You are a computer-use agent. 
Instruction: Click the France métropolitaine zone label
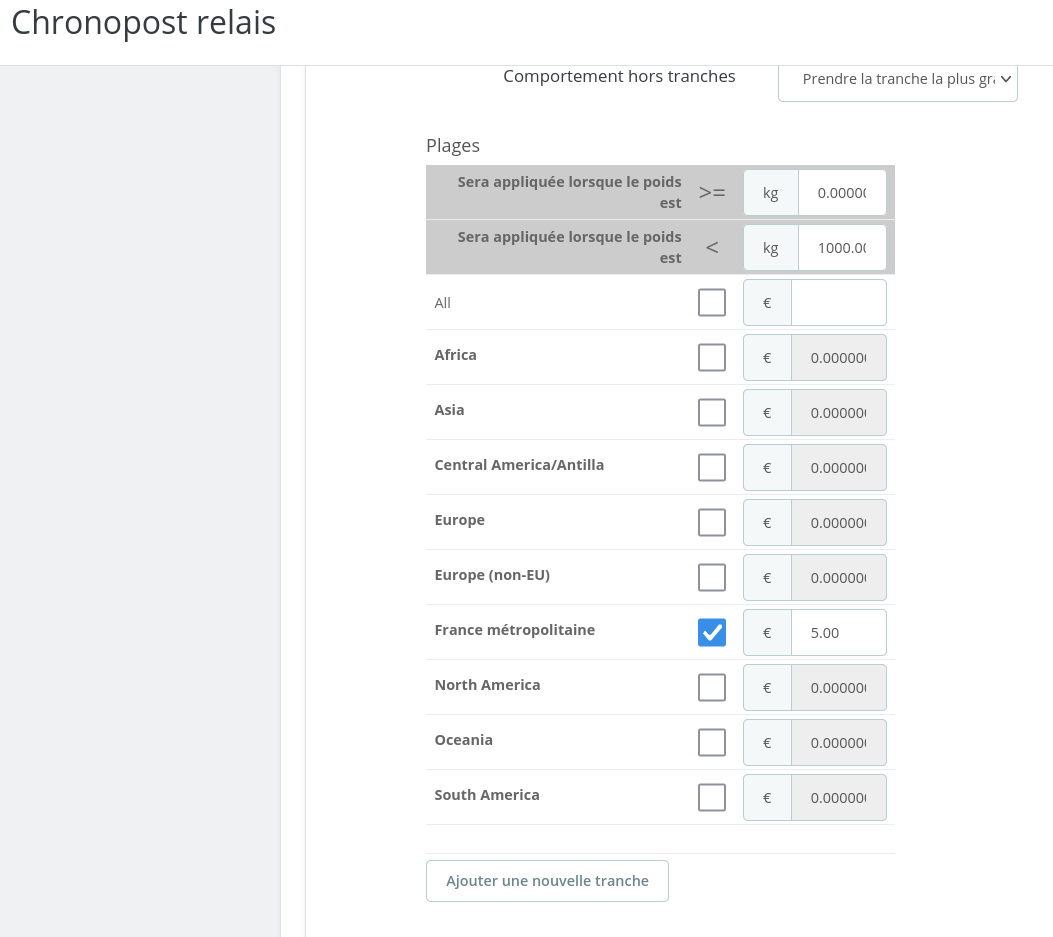[514, 630]
